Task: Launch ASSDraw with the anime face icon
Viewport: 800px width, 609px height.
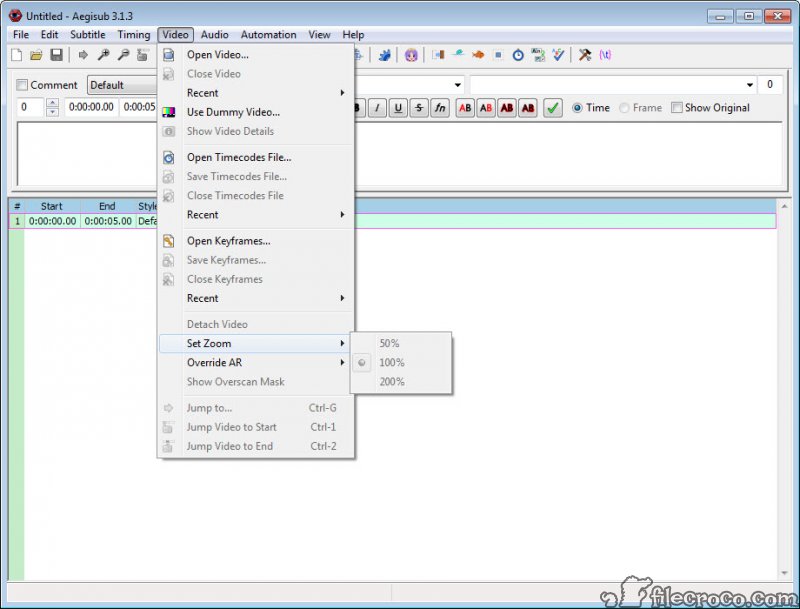Action: pos(411,55)
